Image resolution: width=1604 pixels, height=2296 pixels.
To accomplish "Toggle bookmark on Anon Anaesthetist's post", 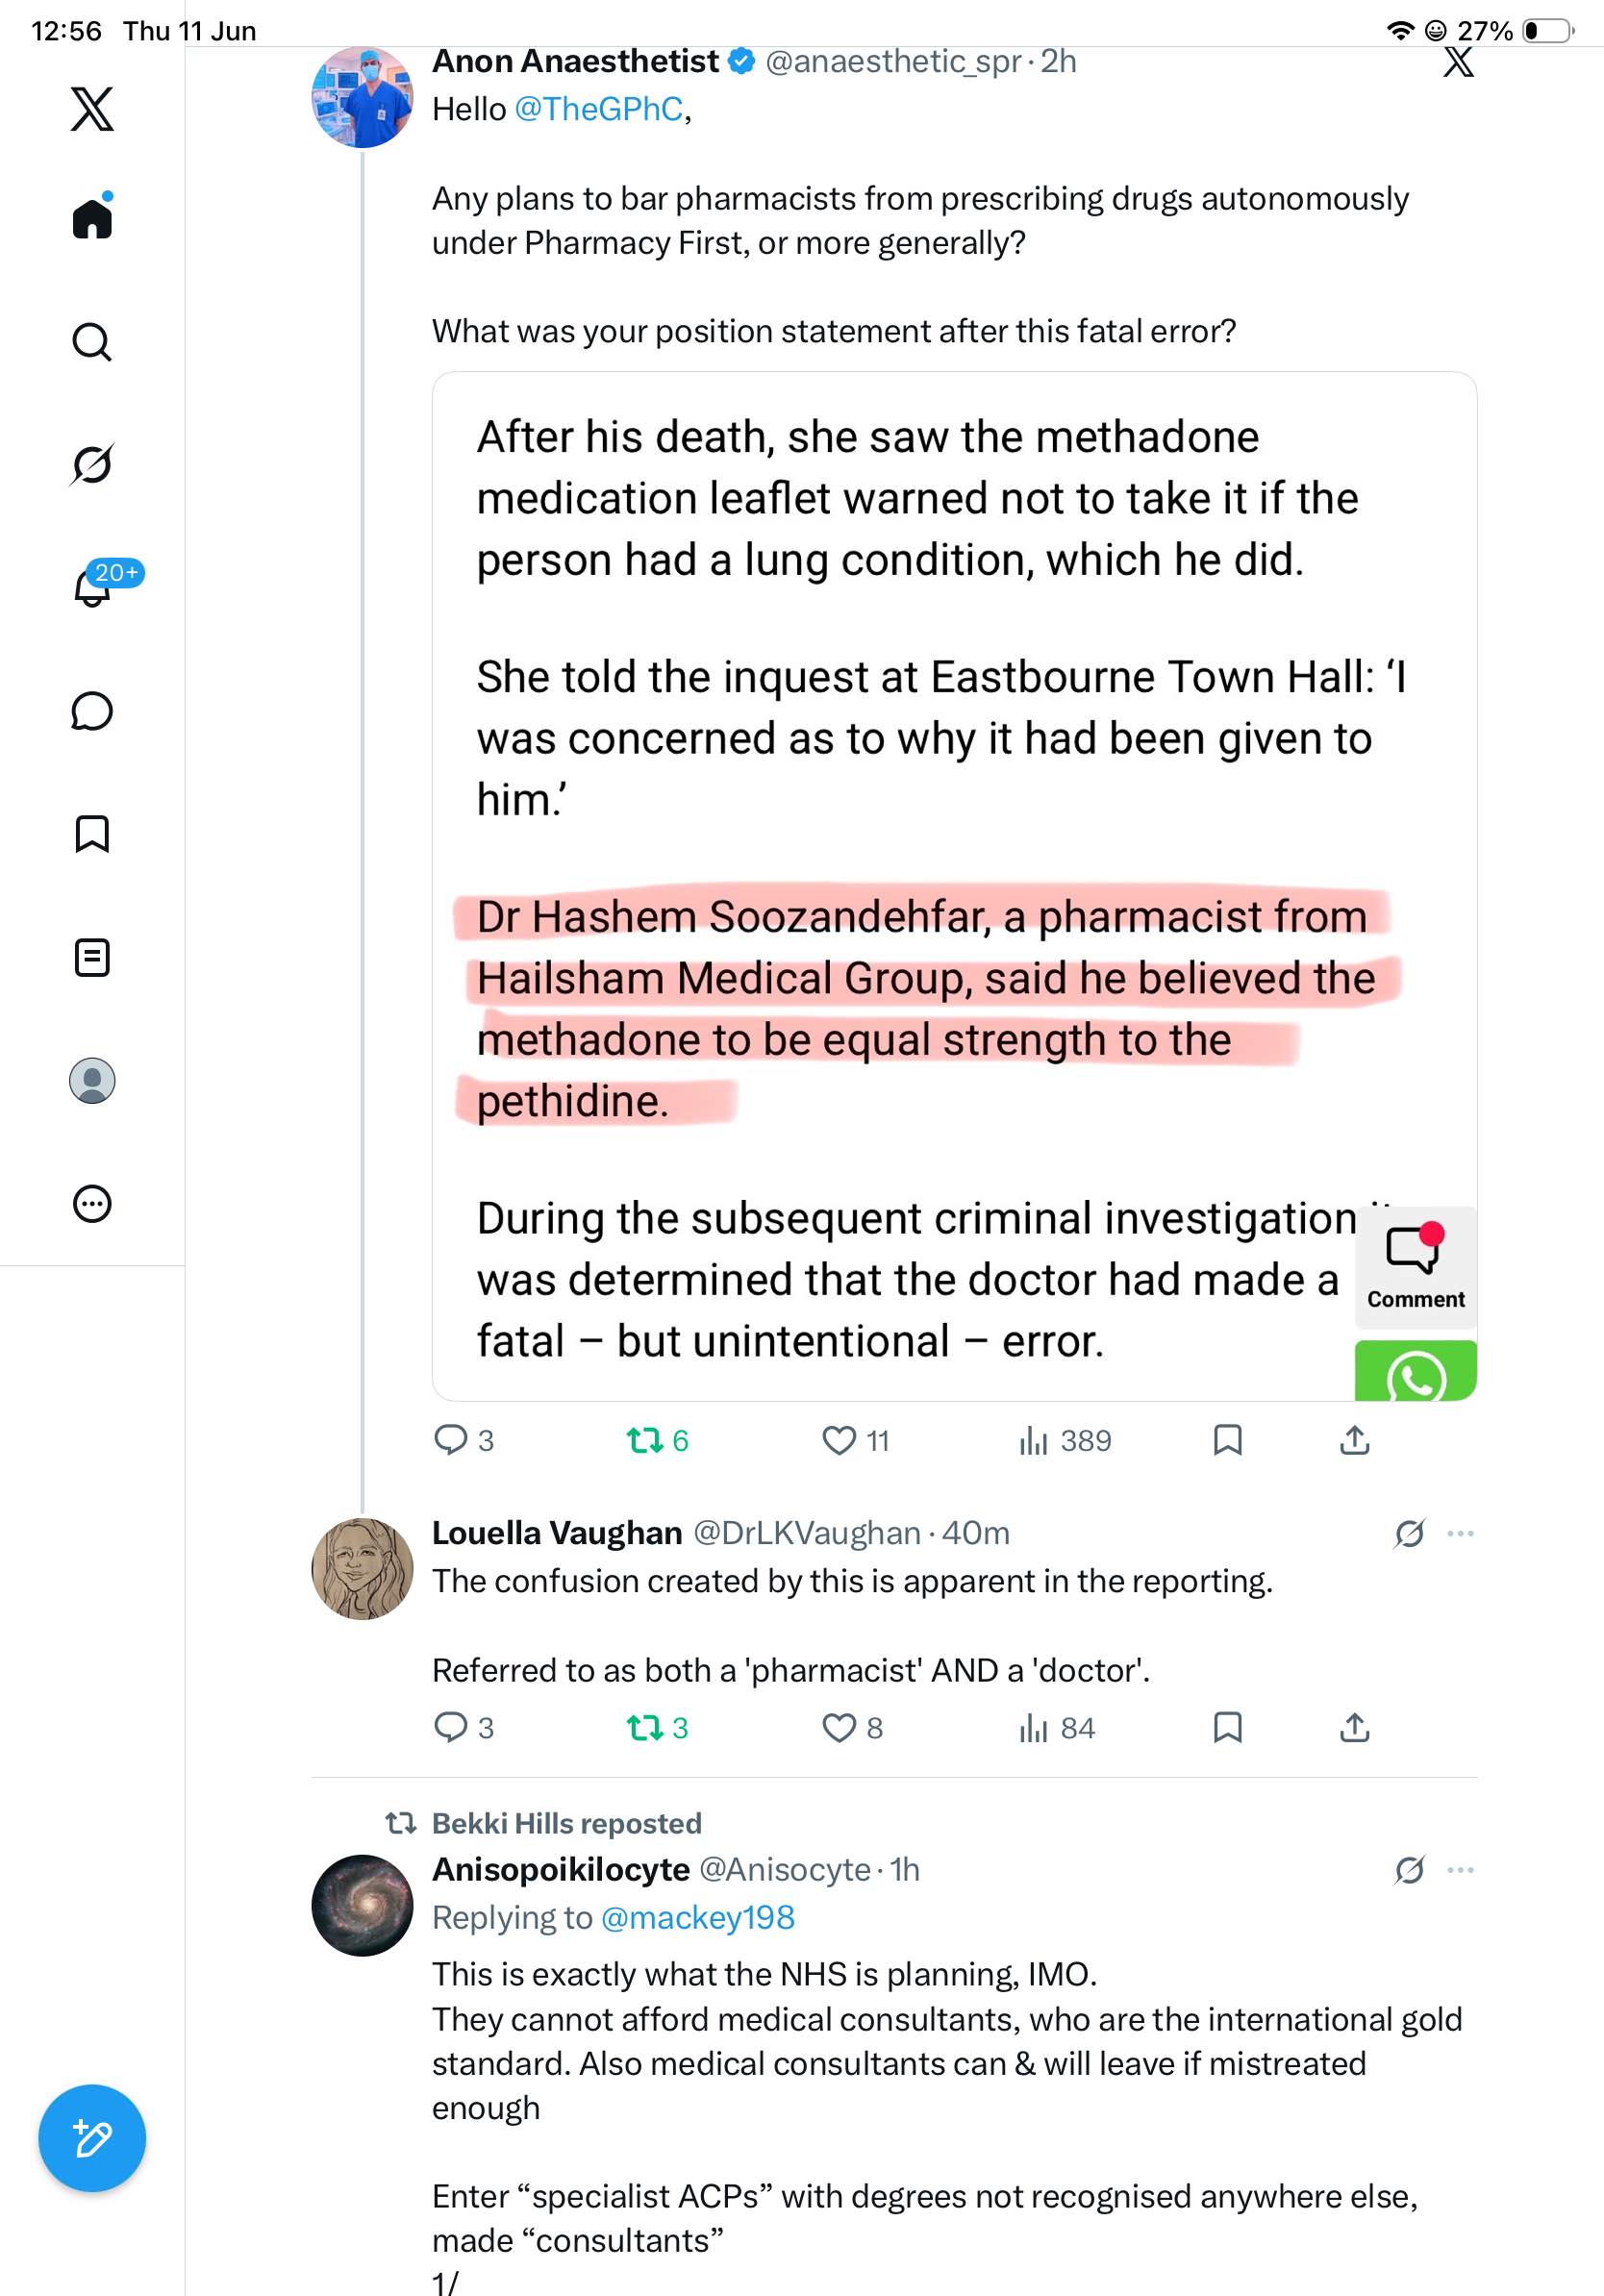I will [x=1227, y=1440].
